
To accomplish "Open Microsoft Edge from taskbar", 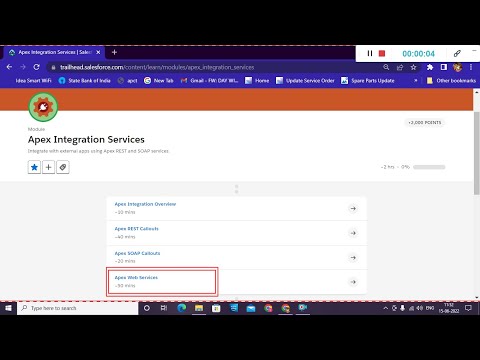I will [181, 308].
